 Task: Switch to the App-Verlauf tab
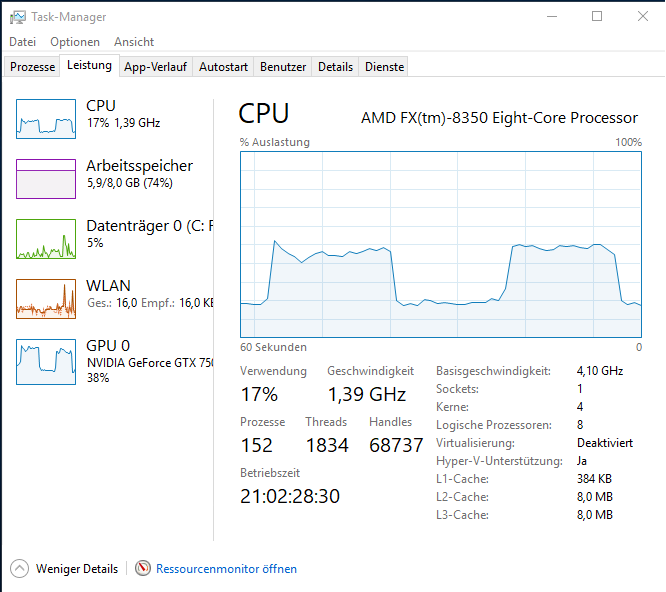155,67
